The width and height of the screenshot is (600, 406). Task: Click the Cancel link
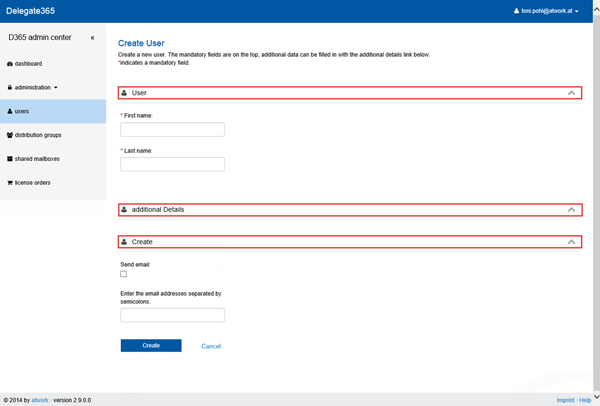tap(211, 346)
